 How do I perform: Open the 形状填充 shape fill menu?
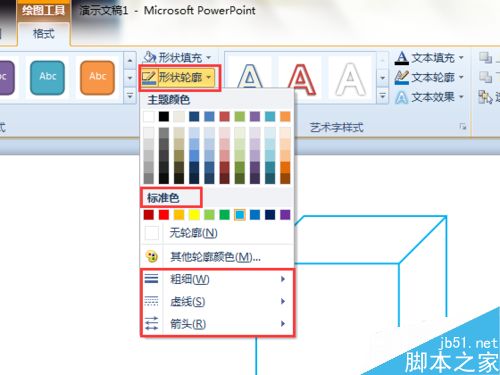(177, 58)
